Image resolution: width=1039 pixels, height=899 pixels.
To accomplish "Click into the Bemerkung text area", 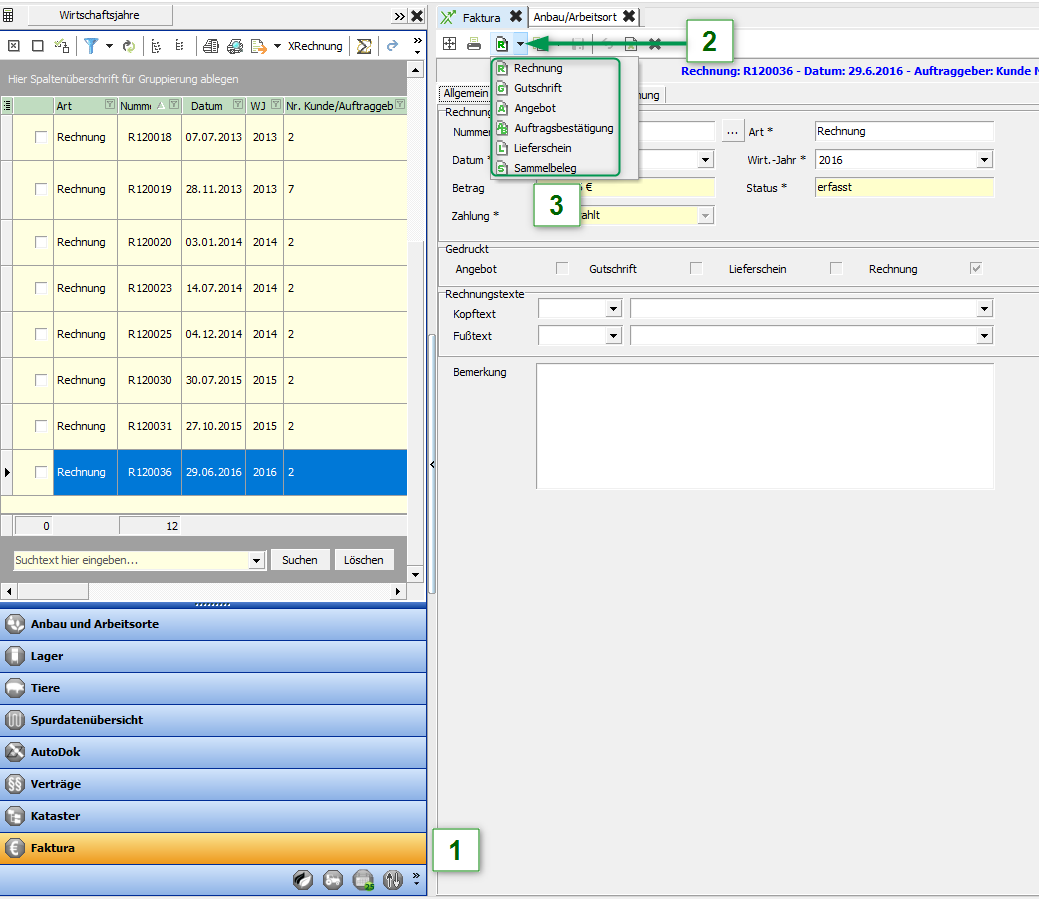I will pyautogui.click(x=764, y=425).
